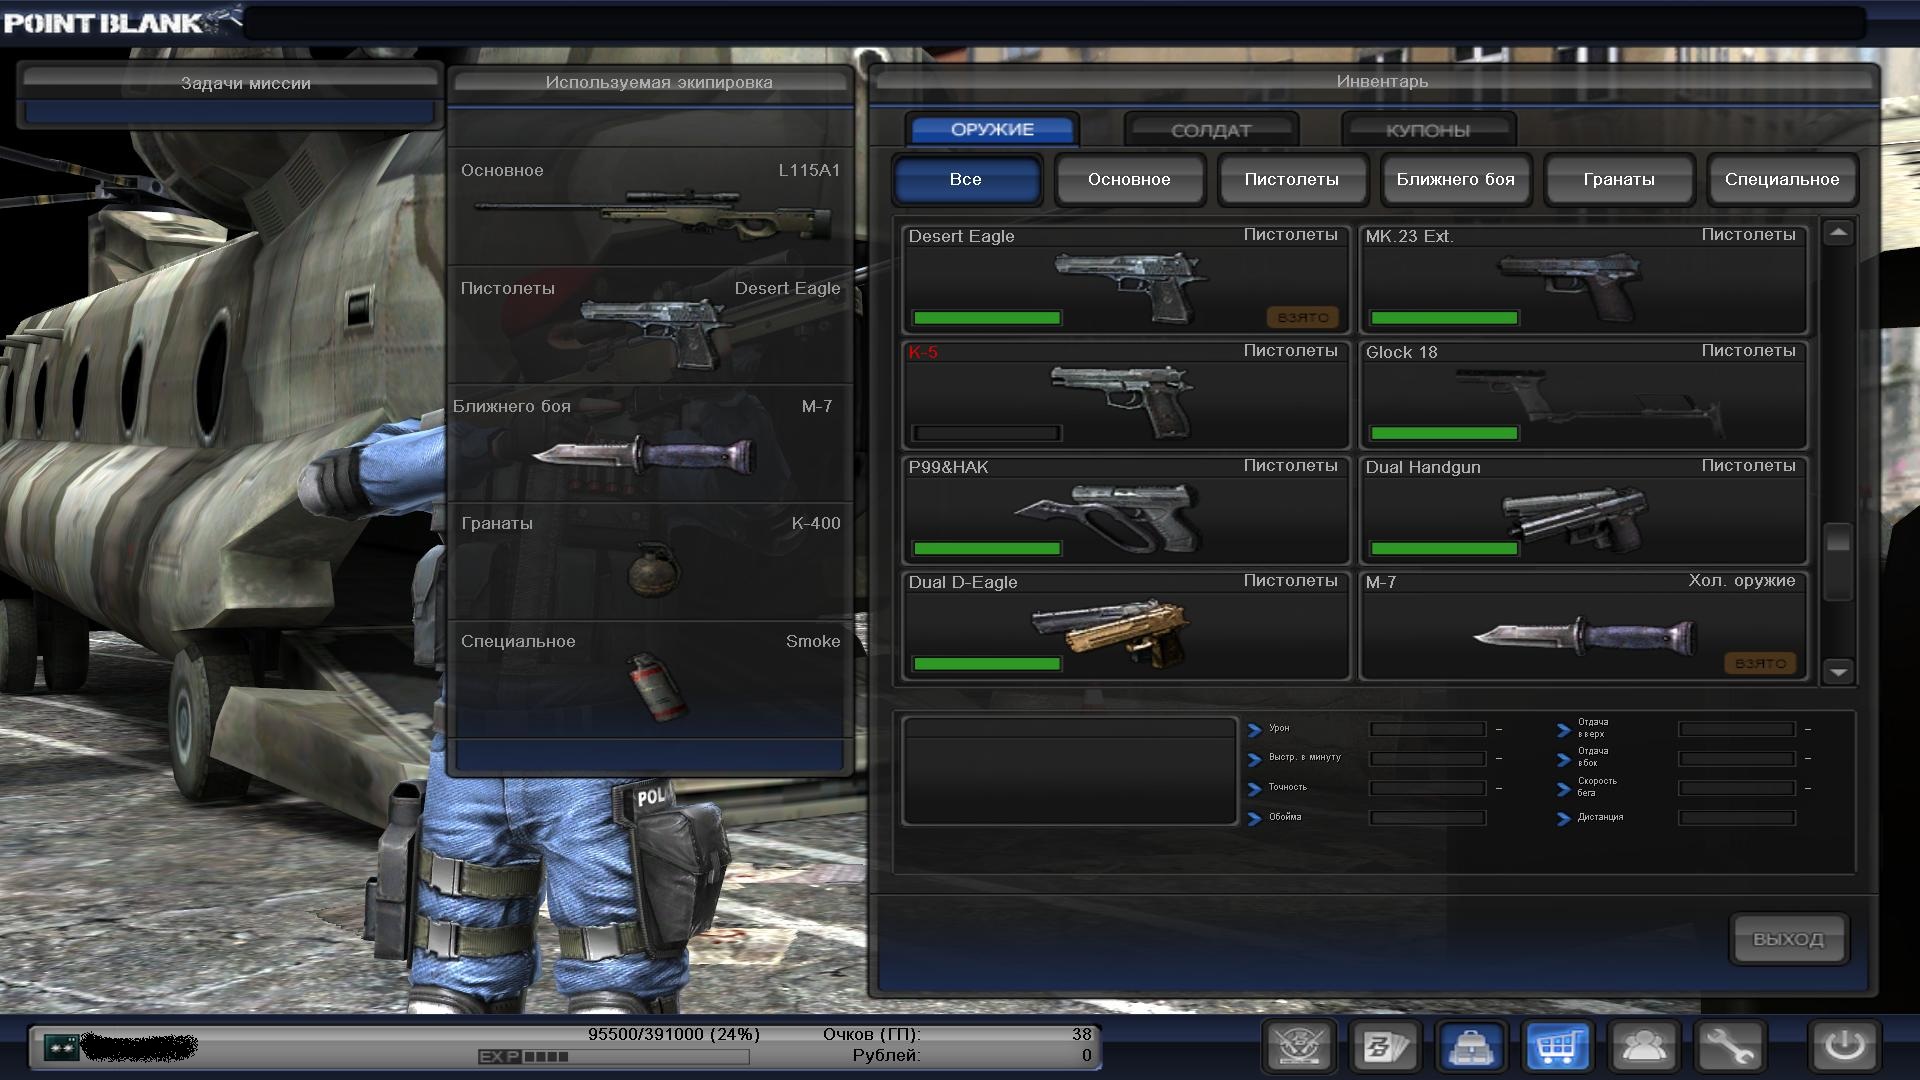
Task: Open settings with the wrench icon
Action: tap(1729, 1047)
